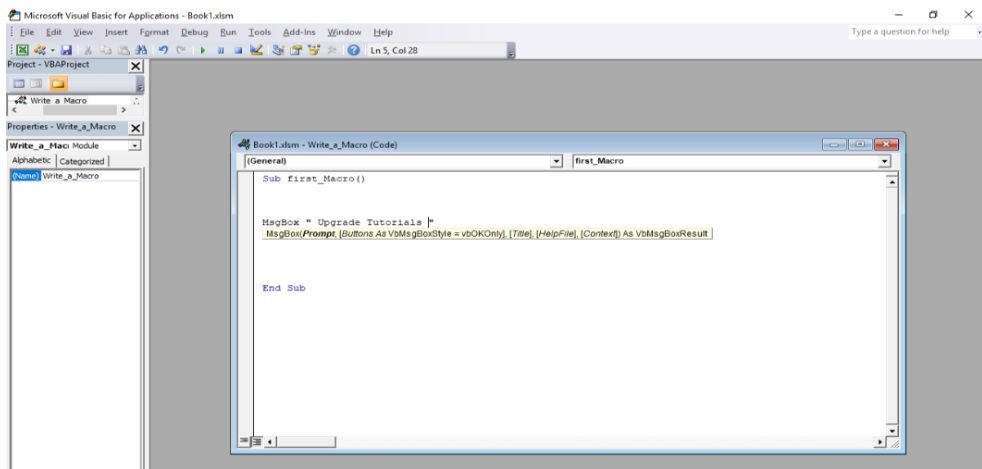Minimize the Write_a_Macro code window
This screenshot has height=469, width=982.
[834, 145]
